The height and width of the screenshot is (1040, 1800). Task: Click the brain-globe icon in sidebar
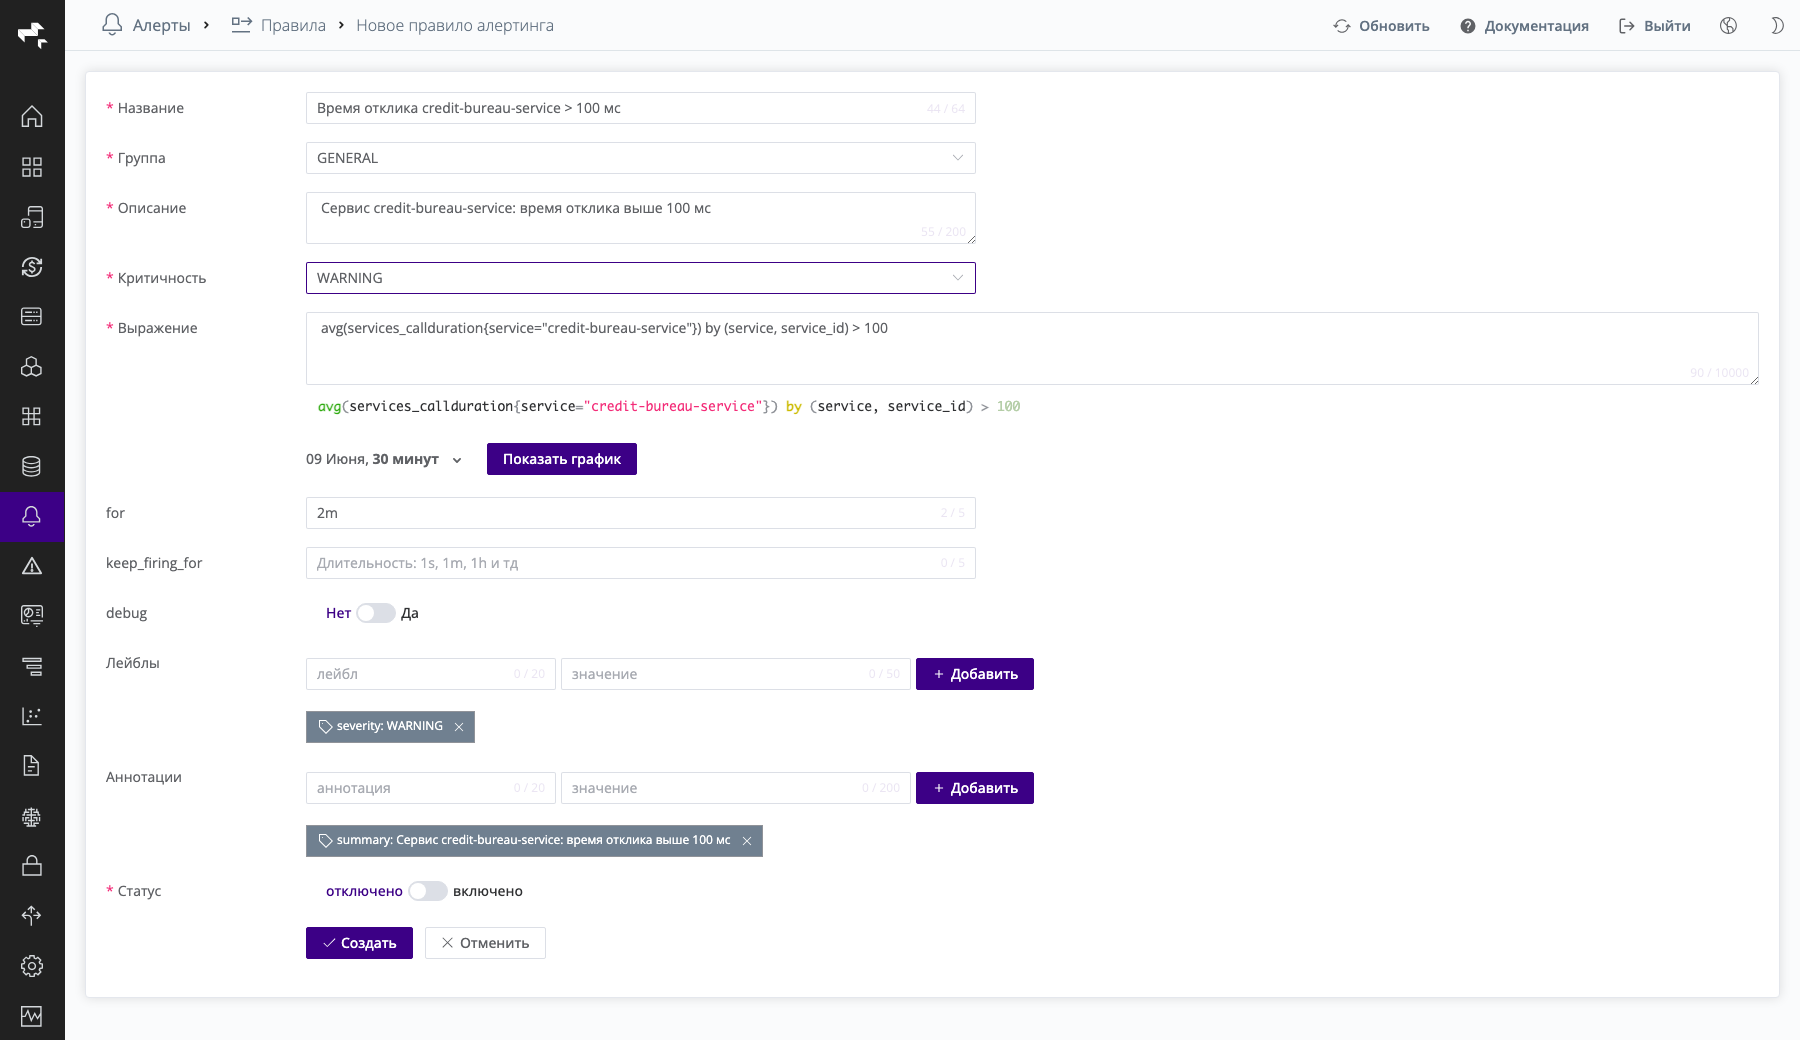coord(32,816)
